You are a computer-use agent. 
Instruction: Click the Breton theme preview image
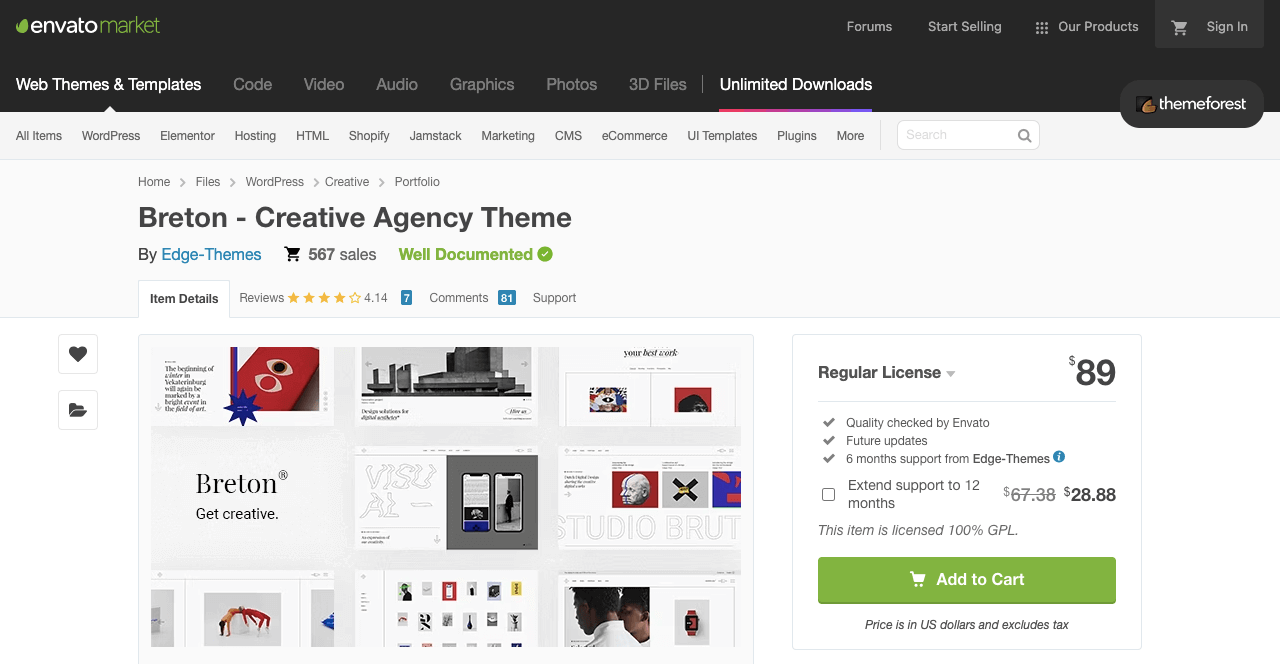[x=445, y=495]
